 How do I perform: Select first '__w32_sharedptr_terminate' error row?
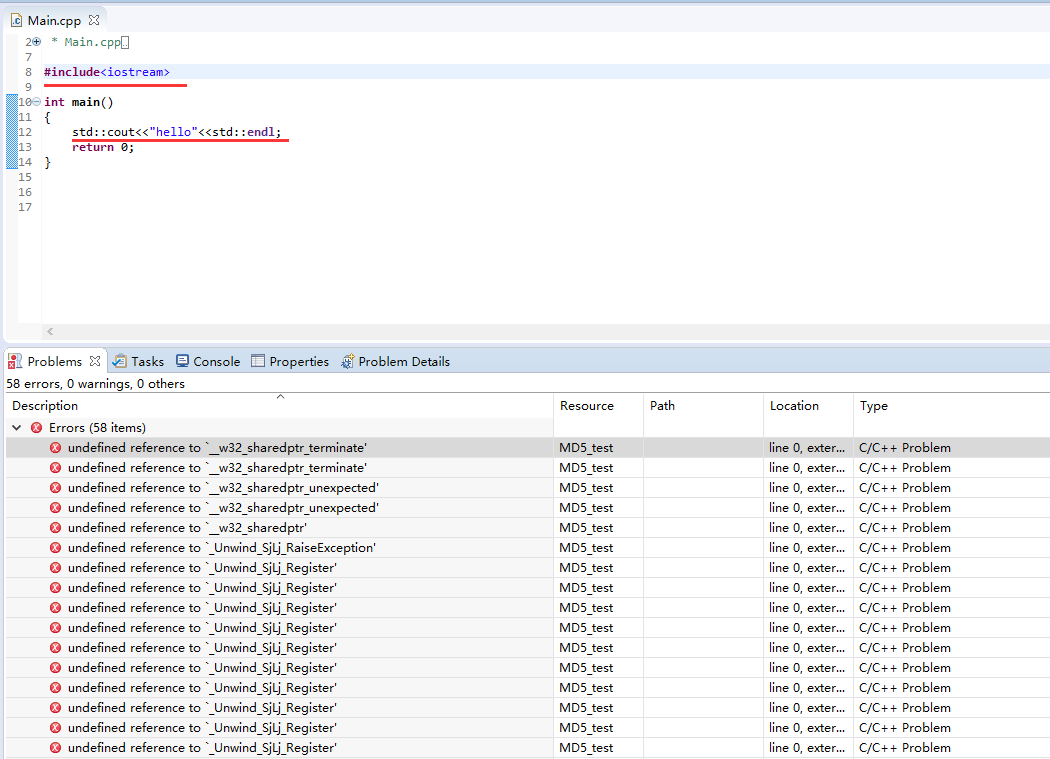(528, 447)
